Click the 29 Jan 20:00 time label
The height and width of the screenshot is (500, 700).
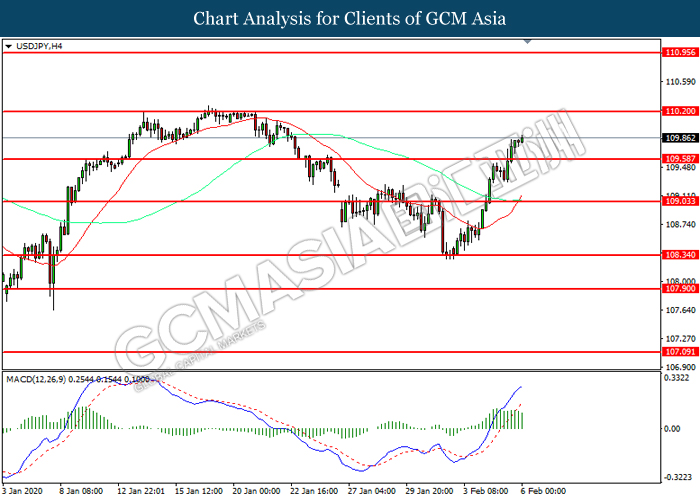429,491
